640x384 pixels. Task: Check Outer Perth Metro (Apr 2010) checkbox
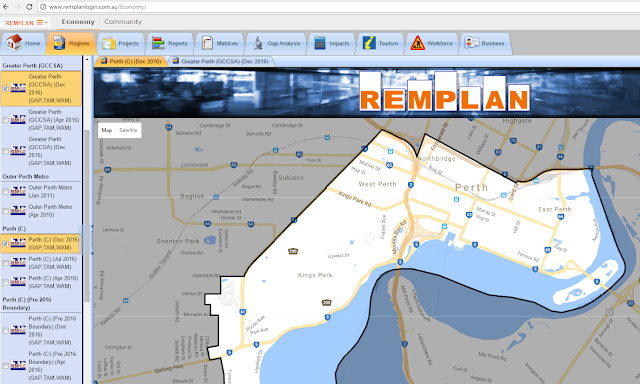coord(5,211)
